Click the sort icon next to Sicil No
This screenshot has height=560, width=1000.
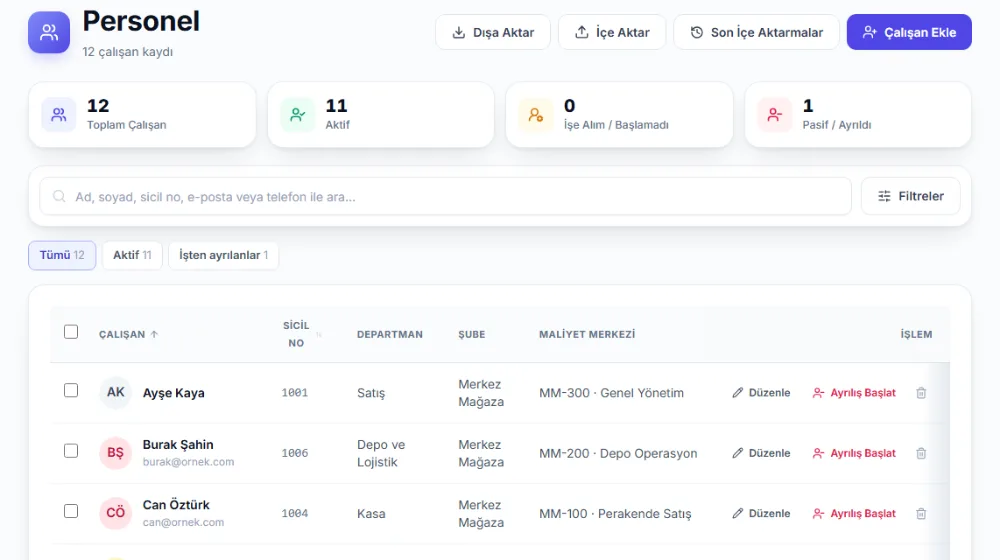pyautogui.click(x=318, y=334)
